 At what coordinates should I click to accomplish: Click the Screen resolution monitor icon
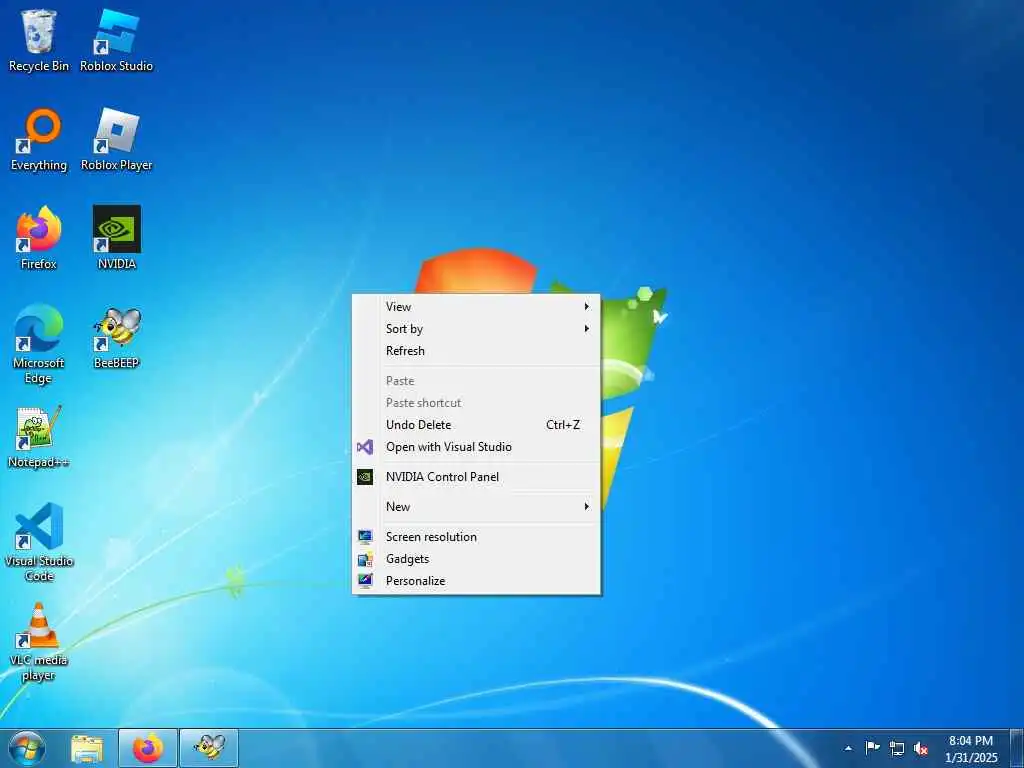365,537
